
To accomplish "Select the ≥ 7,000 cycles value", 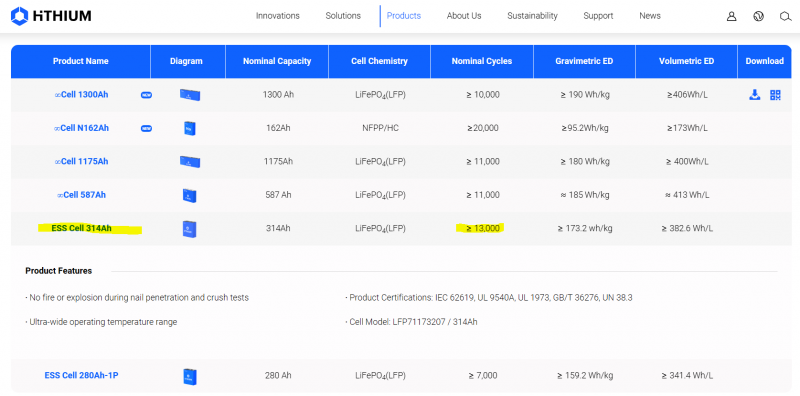I will 483,376.
